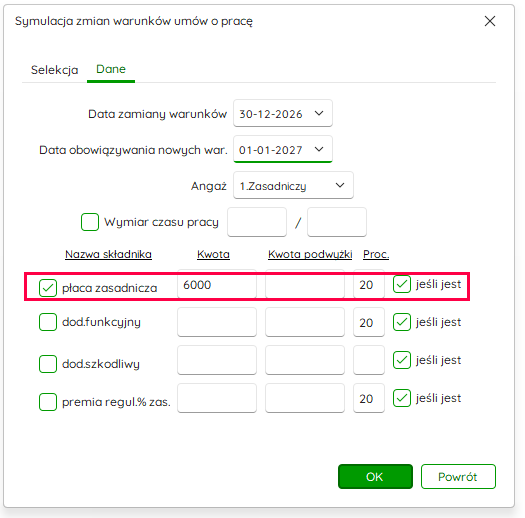Click Kwota podwyżki field for płaca zasadnicza
This screenshot has height=518, width=525.
pos(305,285)
